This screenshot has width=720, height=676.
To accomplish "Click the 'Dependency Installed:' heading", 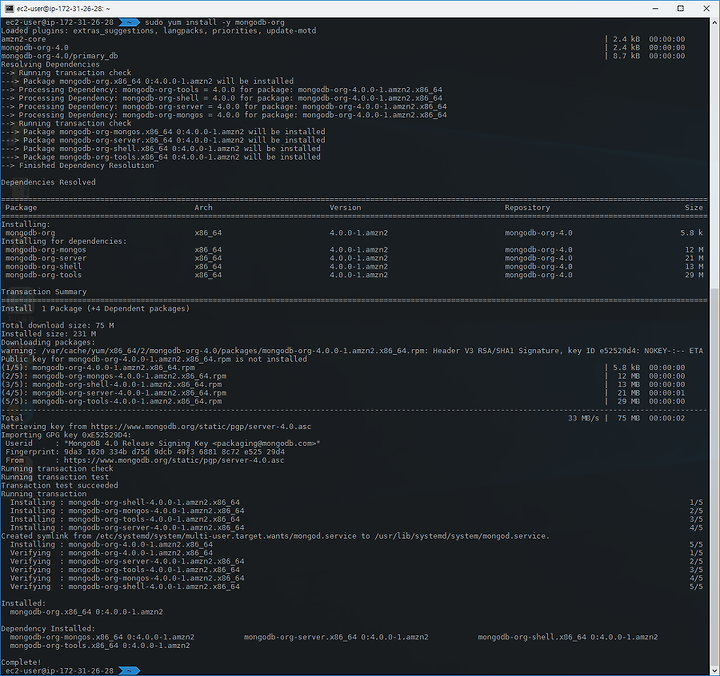I will coord(48,629).
